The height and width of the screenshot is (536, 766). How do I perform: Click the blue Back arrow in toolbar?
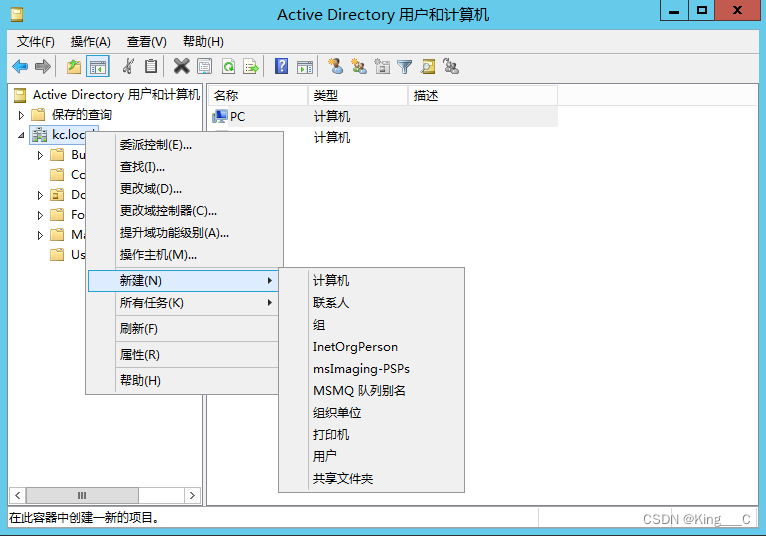pyautogui.click(x=20, y=66)
